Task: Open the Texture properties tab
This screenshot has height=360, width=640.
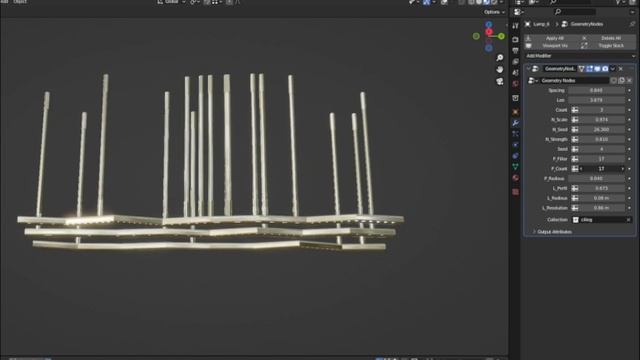Action: pos(516,191)
